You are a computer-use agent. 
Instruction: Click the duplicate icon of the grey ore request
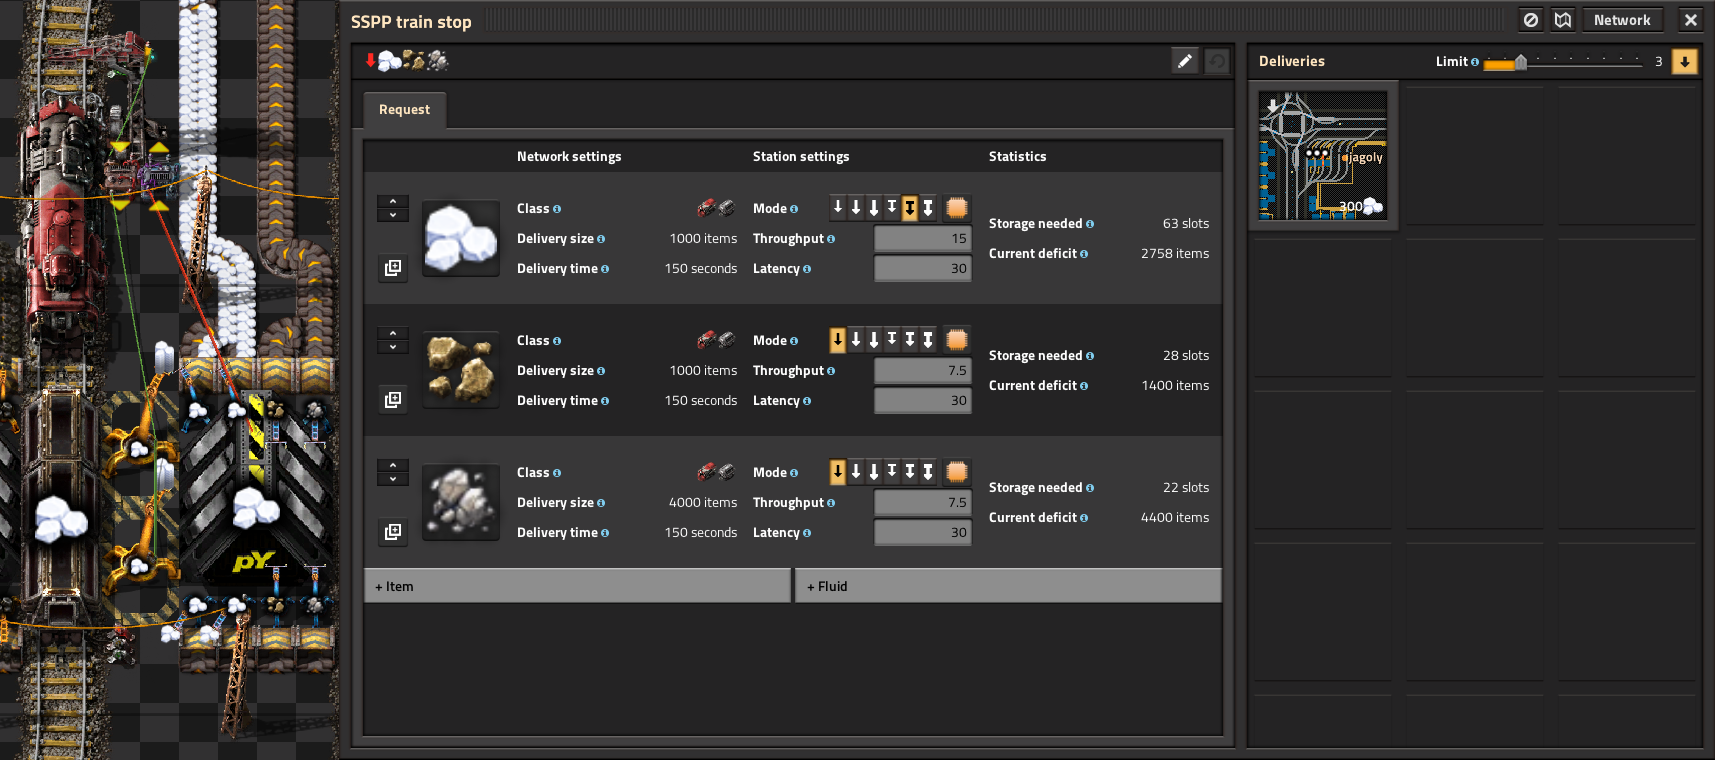pos(393,532)
